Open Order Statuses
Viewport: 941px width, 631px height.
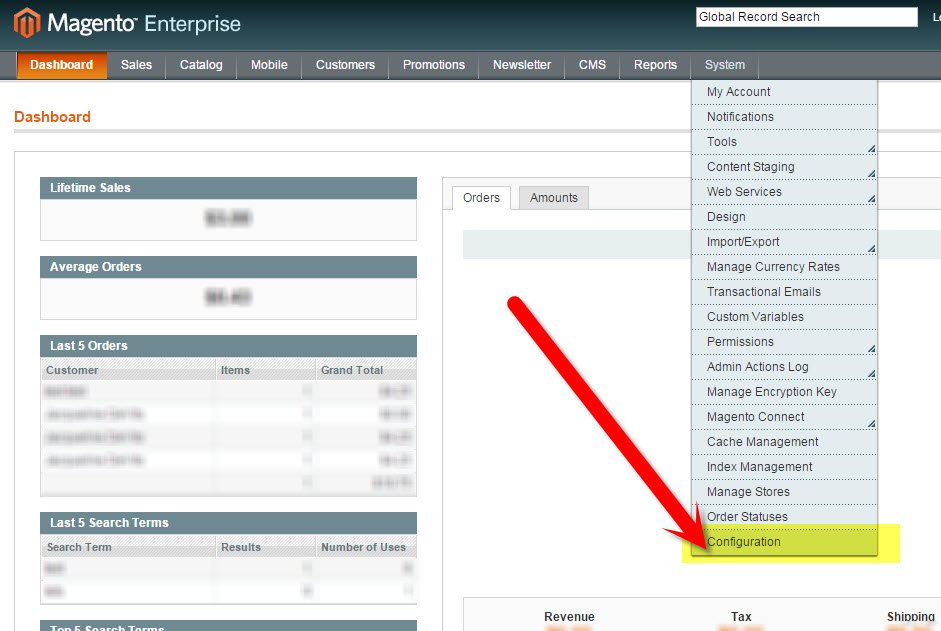(x=784, y=517)
